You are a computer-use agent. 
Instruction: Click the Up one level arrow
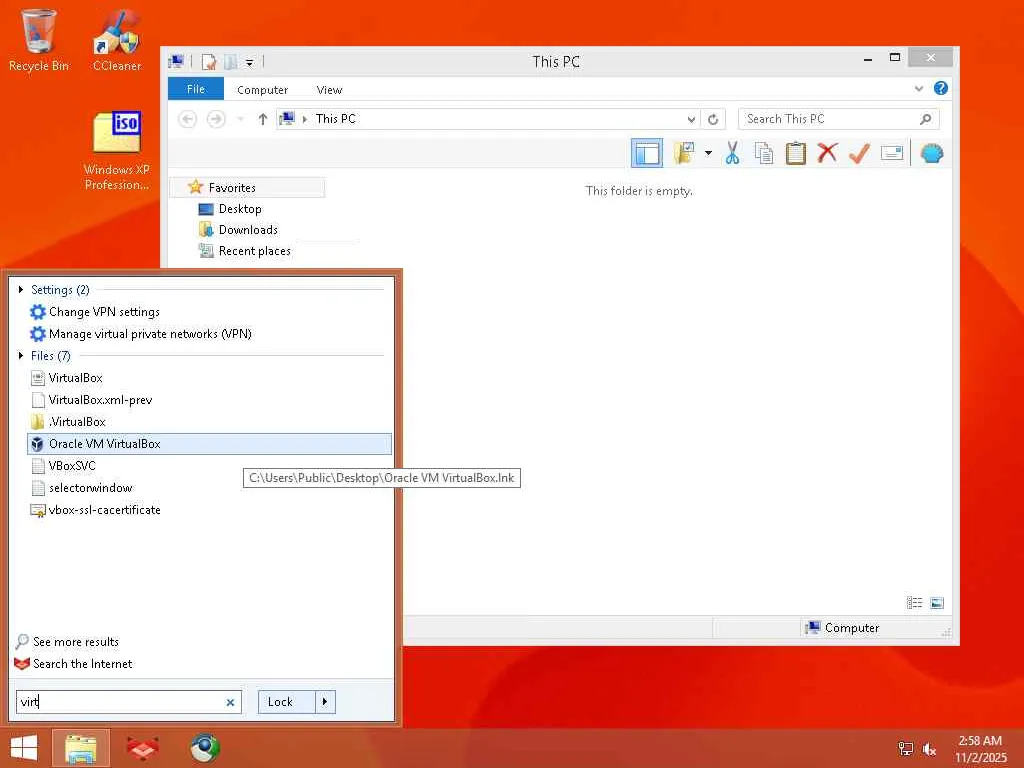(263, 119)
